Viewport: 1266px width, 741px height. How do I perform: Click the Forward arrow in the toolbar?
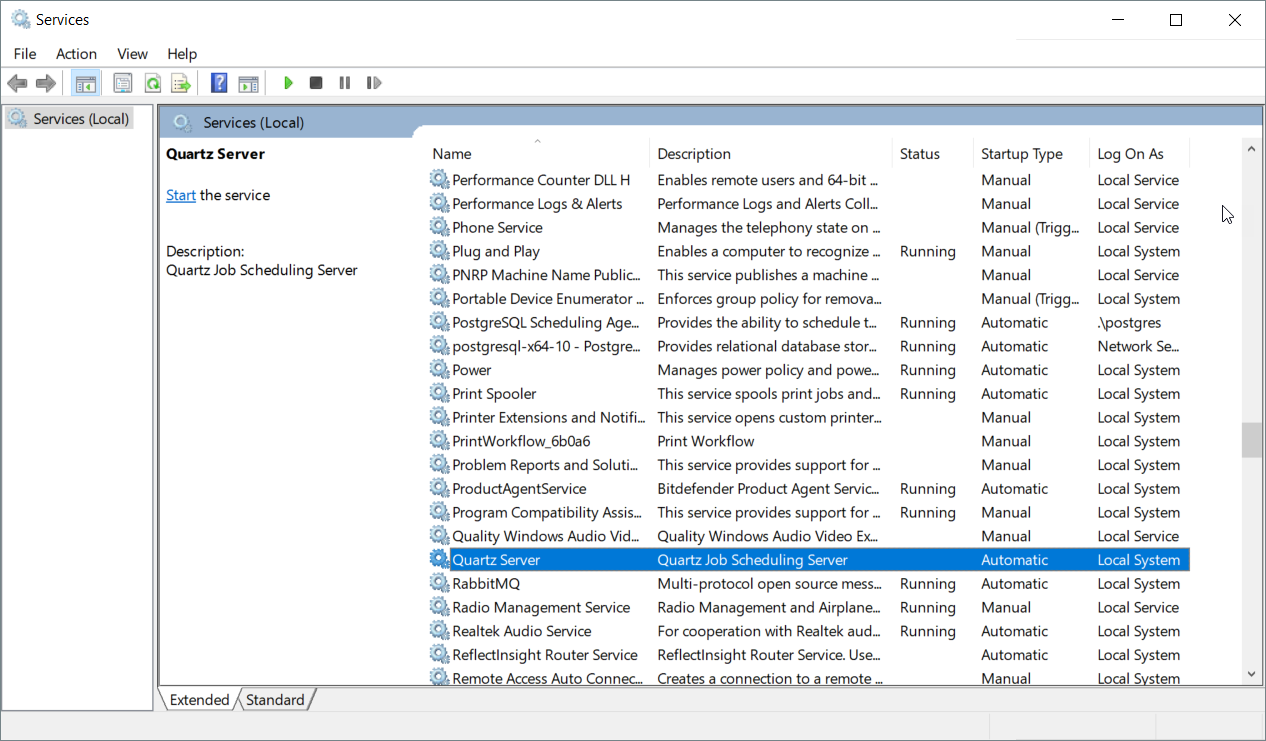(45, 83)
